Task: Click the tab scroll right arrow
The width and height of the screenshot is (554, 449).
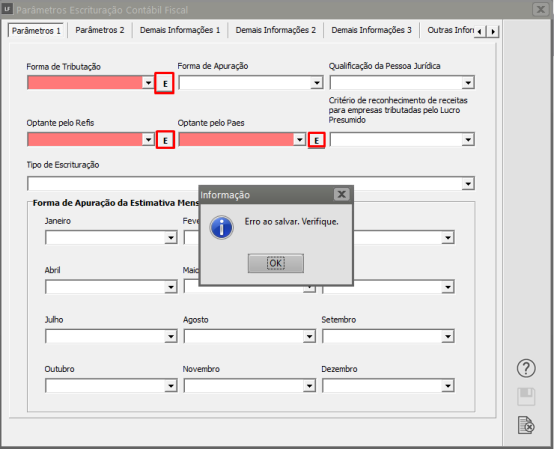Action: point(493,31)
